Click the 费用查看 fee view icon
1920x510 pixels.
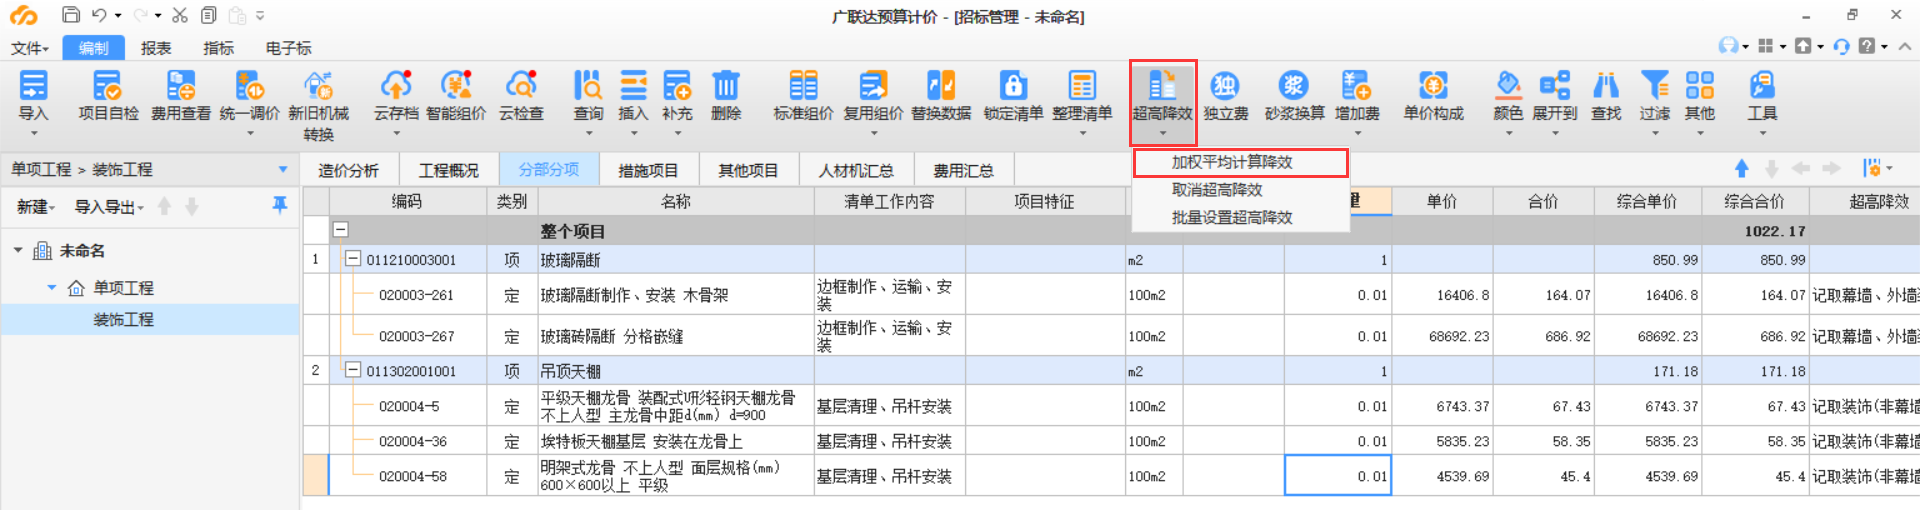181,87
